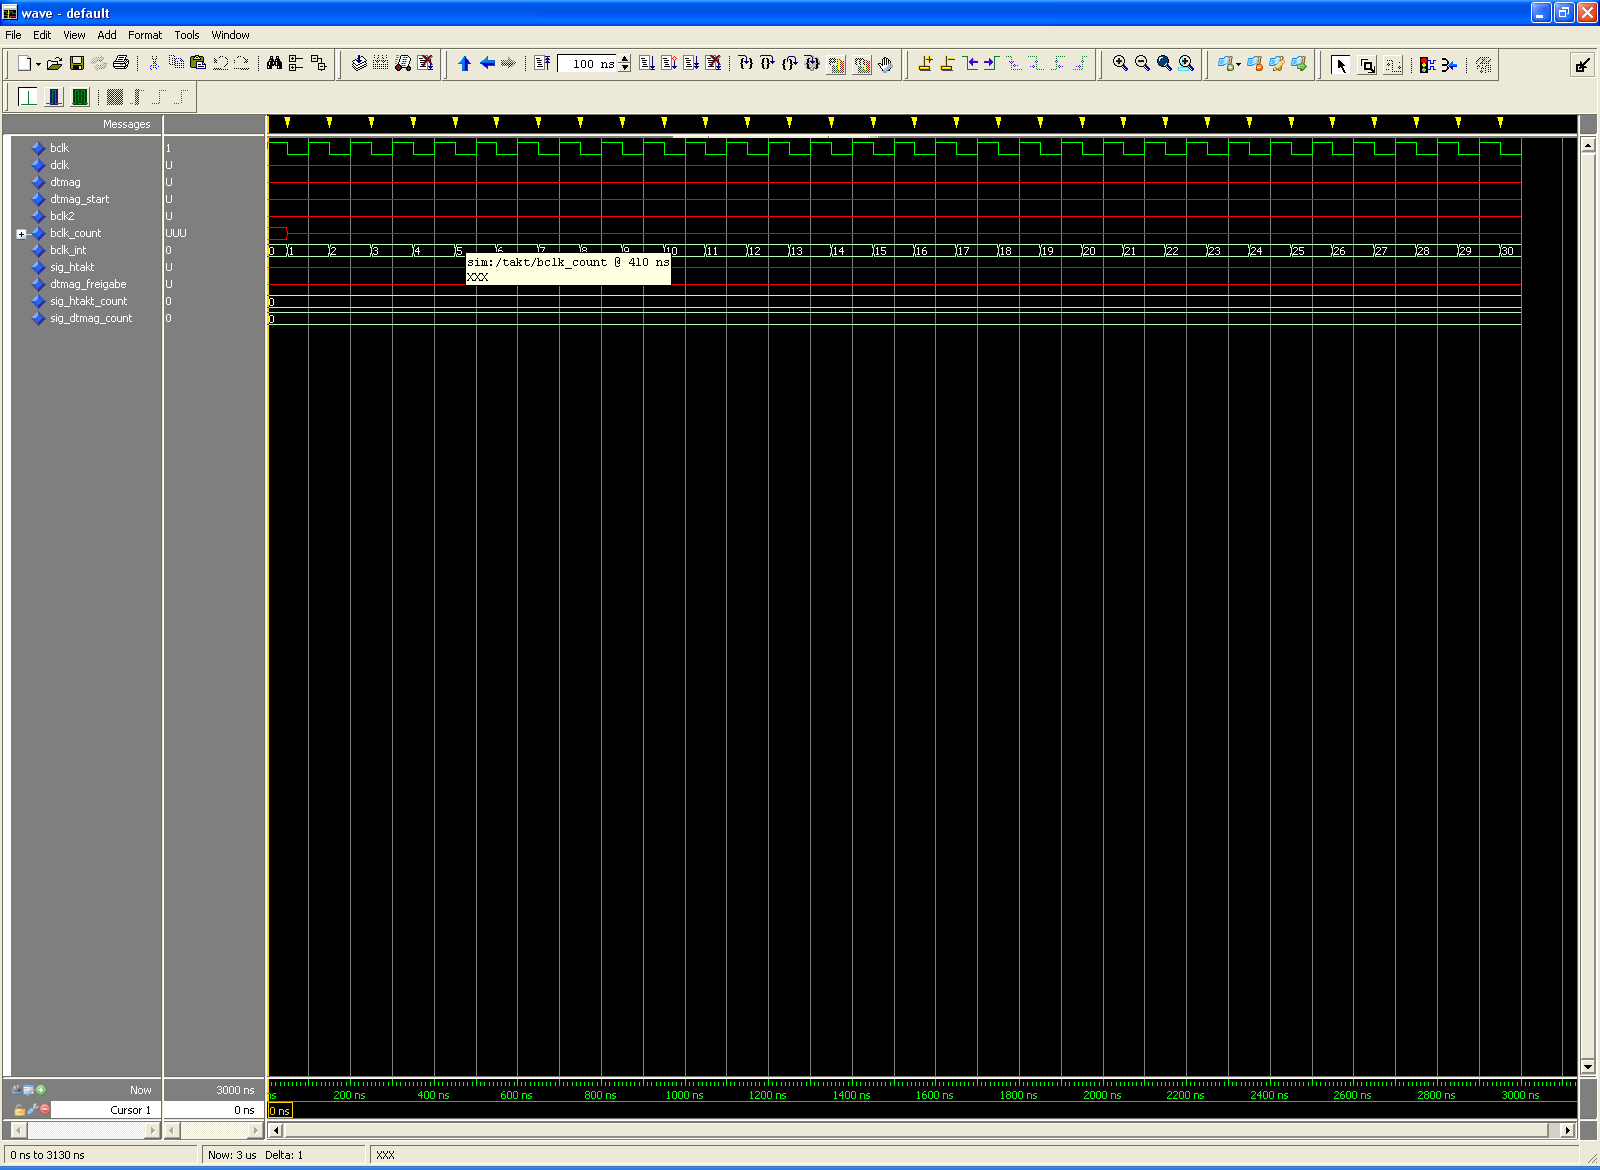Viewport: 1600px width, 1170px height.
Task: Click the Find binoculars icon
Action: tap(274, 63)
